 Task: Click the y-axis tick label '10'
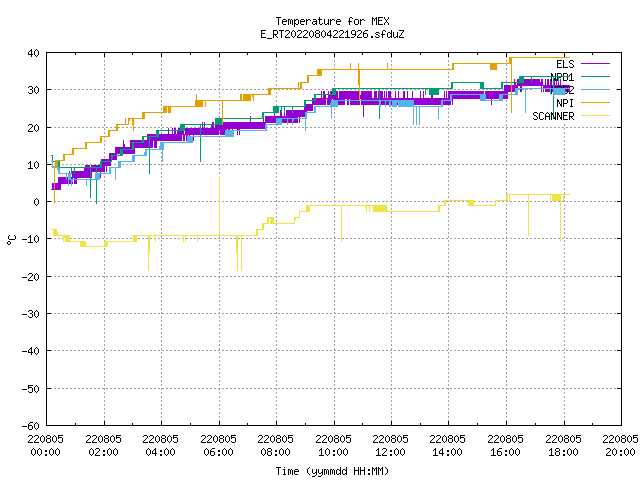33,165
